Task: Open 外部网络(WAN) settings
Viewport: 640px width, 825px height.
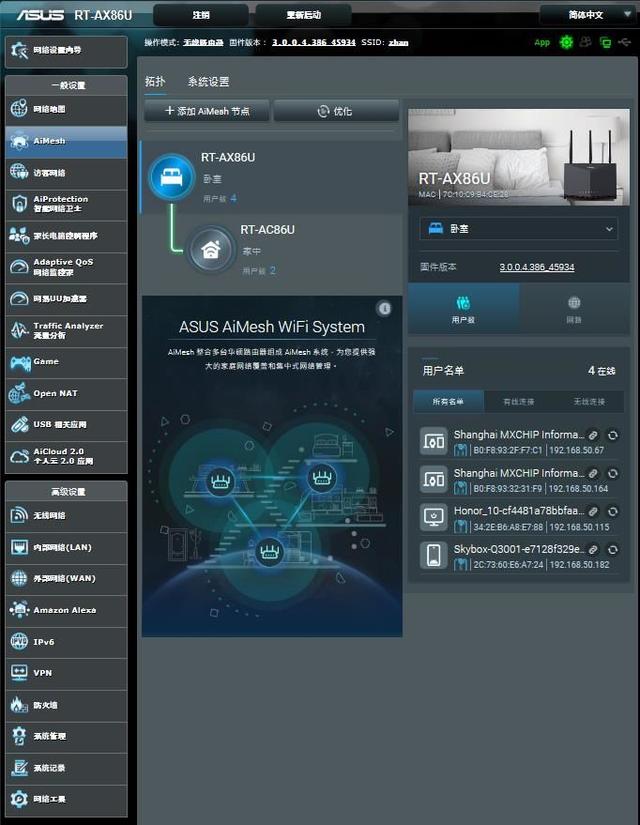Action: coord(66,579)
